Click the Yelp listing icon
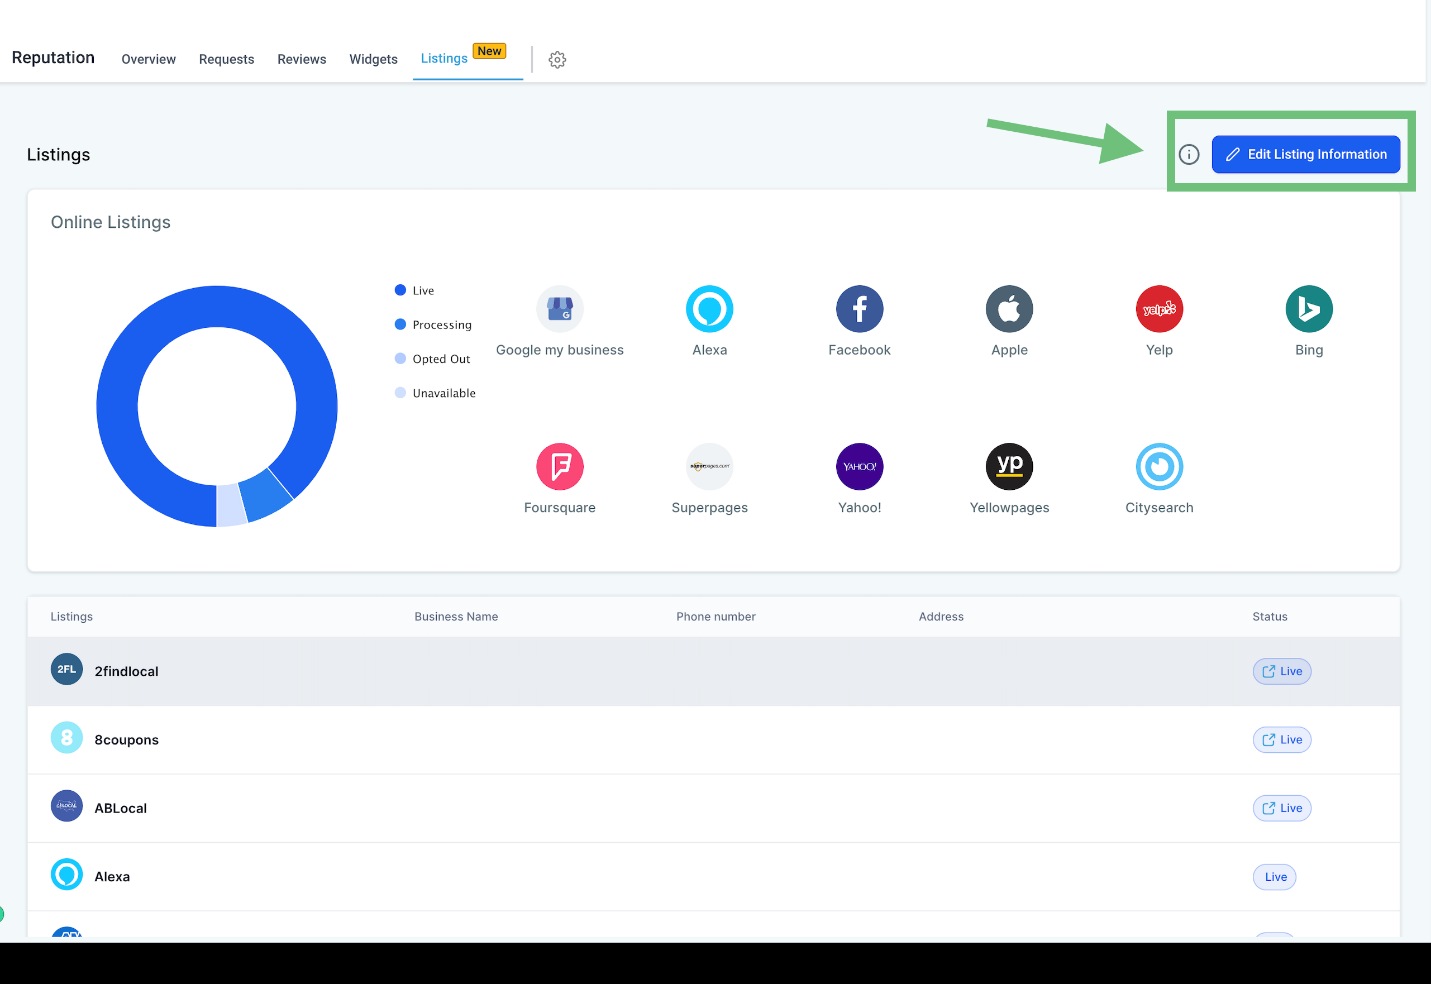 click(x=1160, y=309)
